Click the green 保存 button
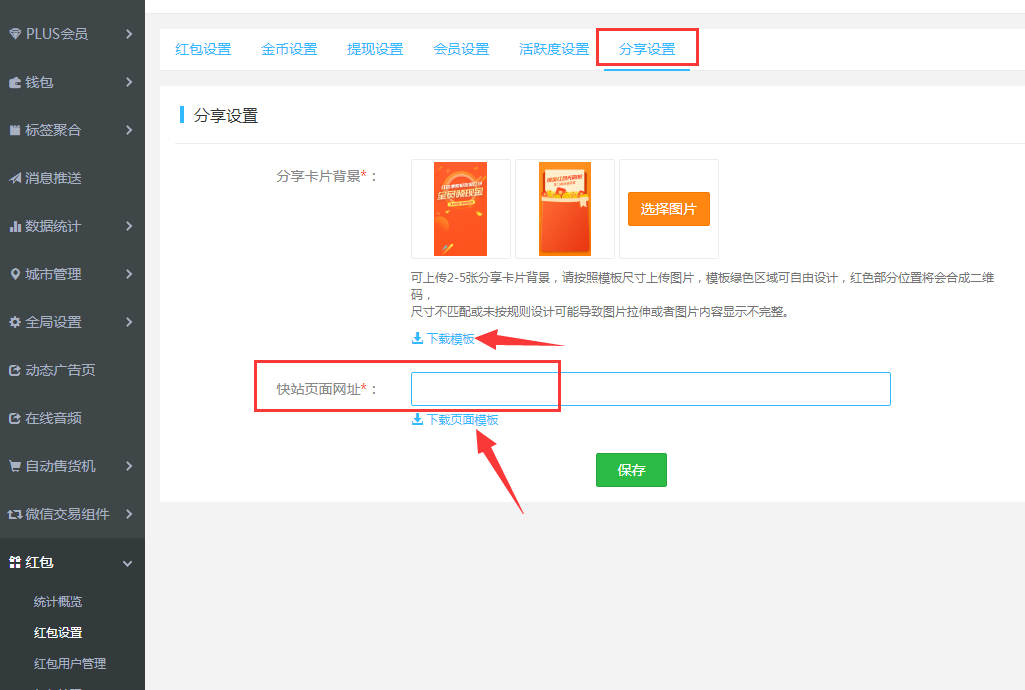This screenshot has height=690, width=1025. pyautogui.click(x=631, y=470)
